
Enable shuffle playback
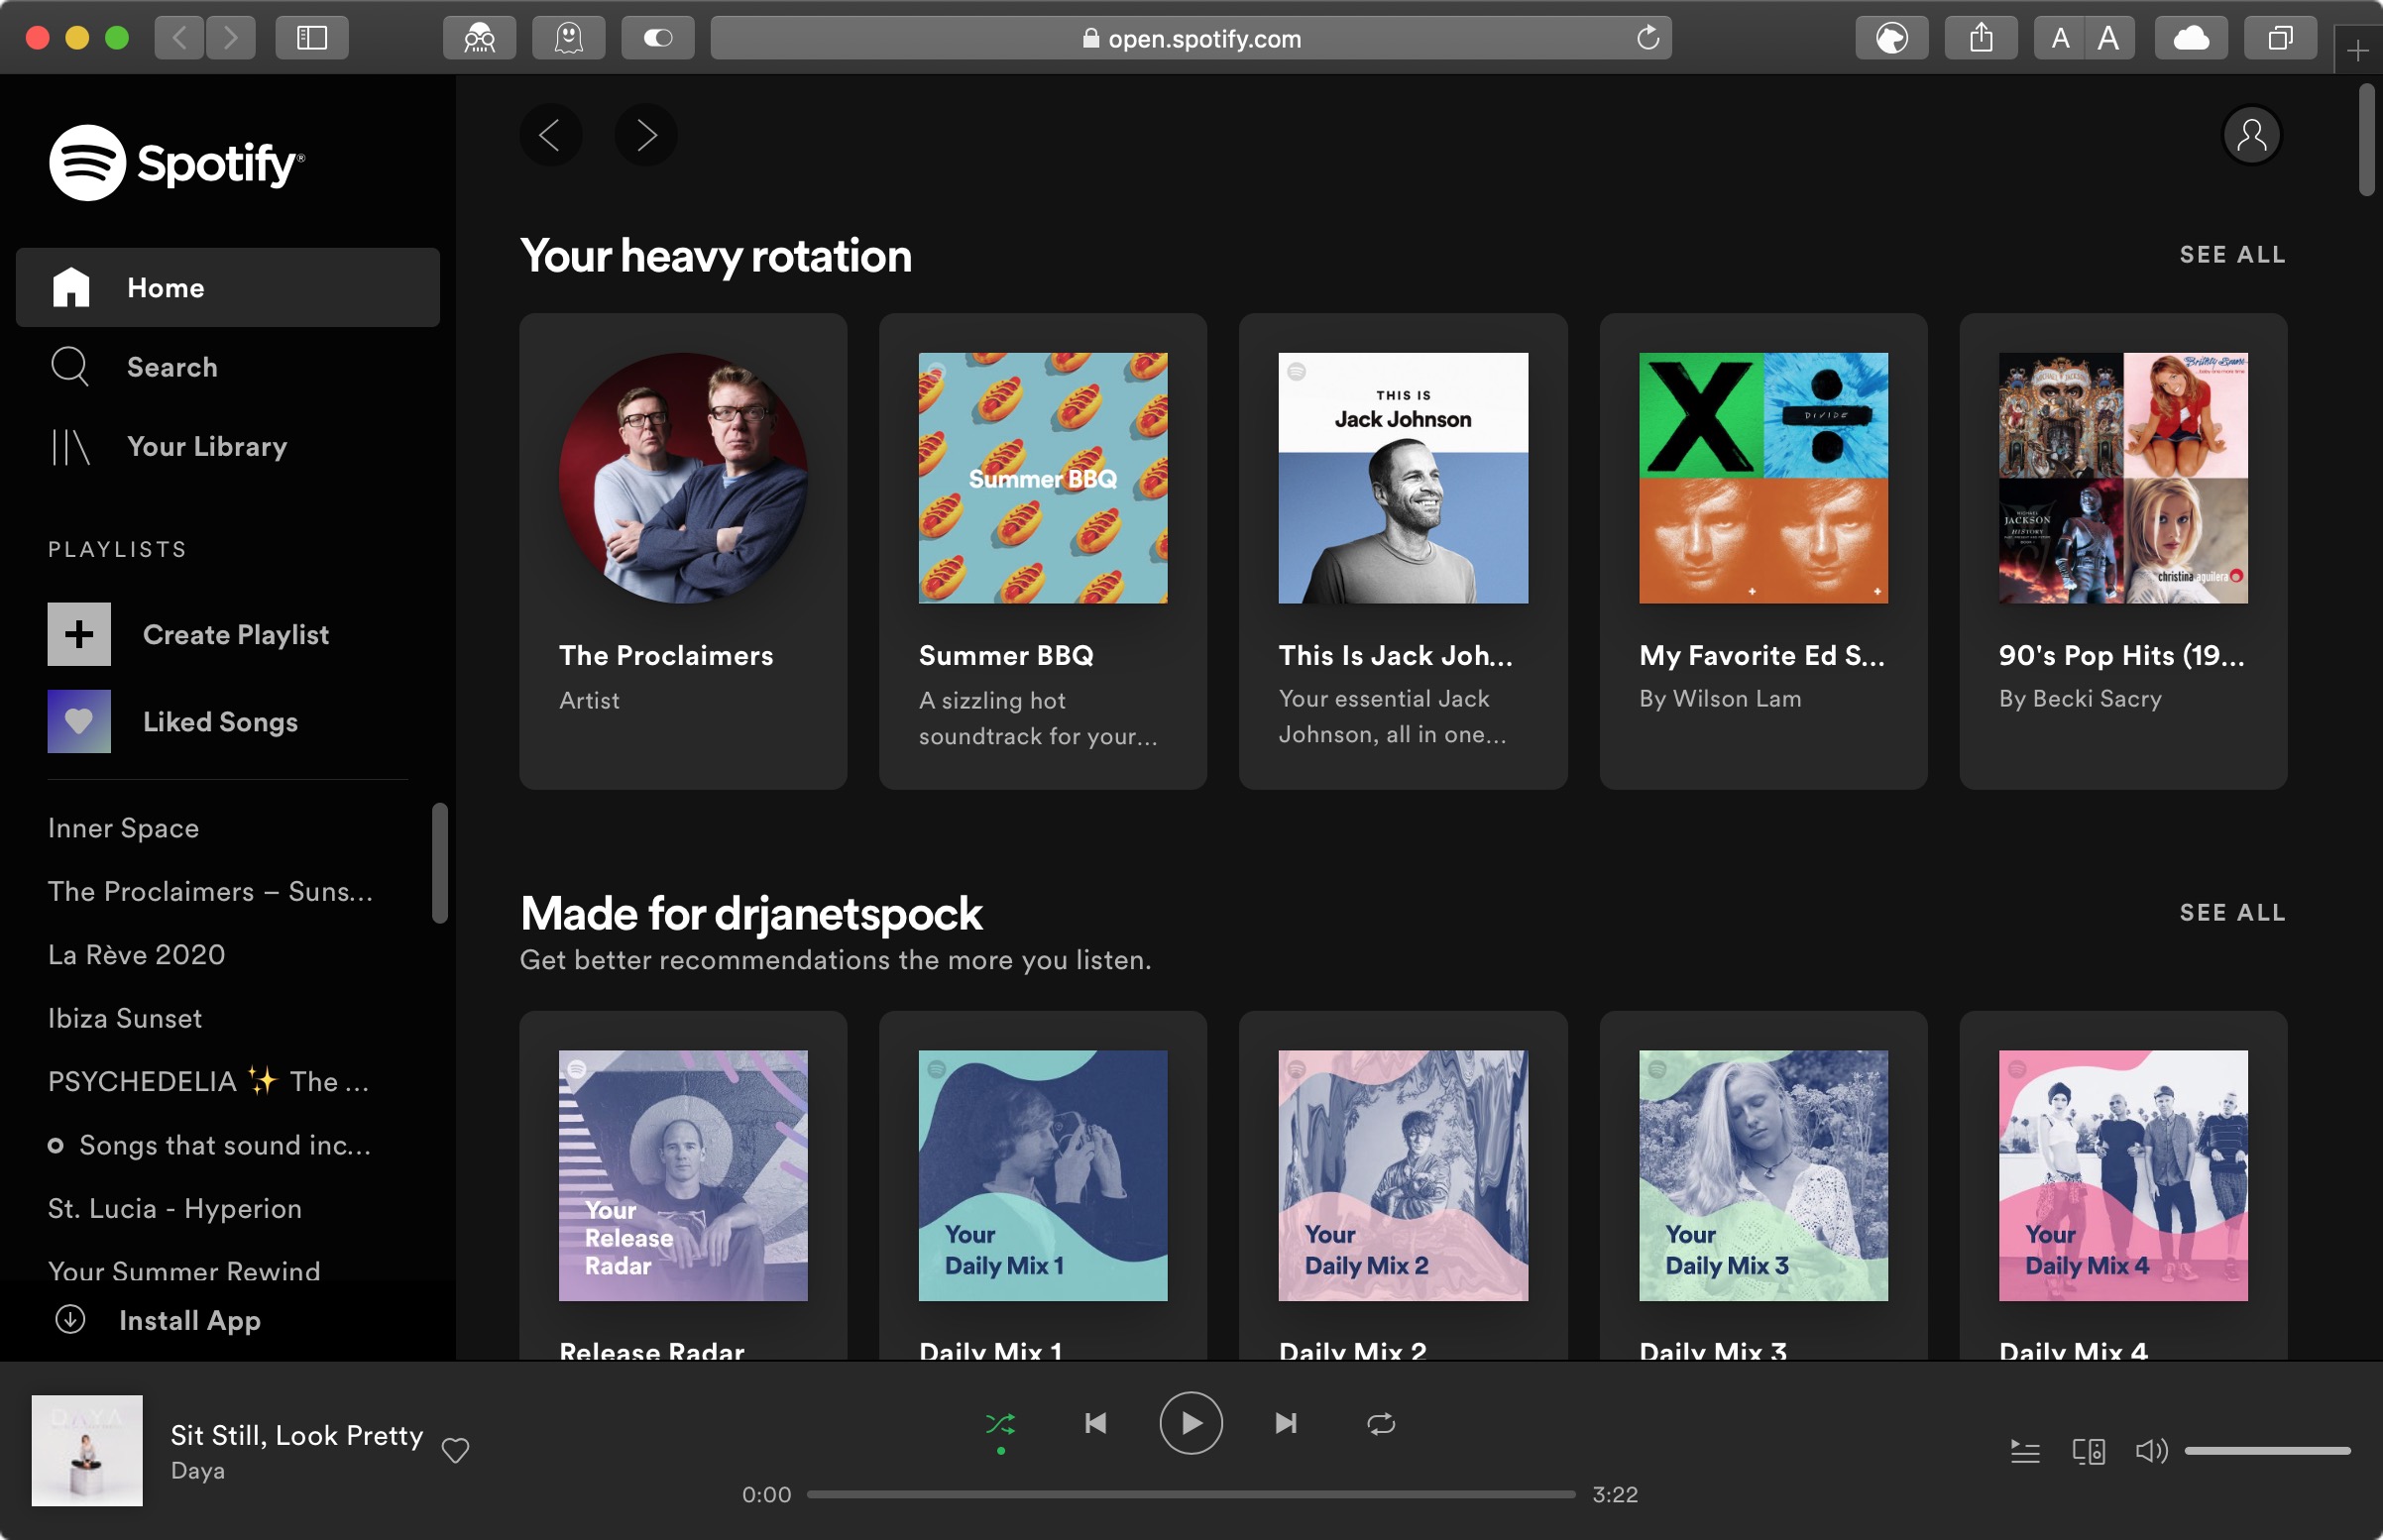coord(1001,1422)
